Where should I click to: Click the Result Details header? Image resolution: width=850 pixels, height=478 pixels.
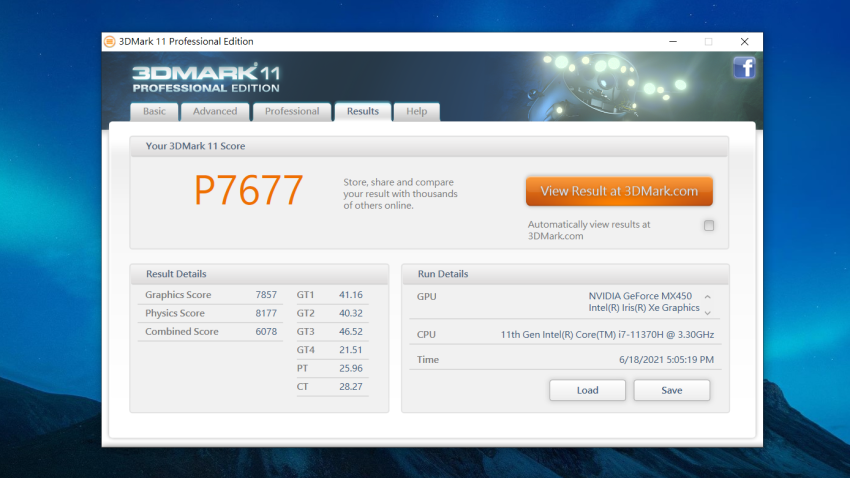click(x=176, y=274)
